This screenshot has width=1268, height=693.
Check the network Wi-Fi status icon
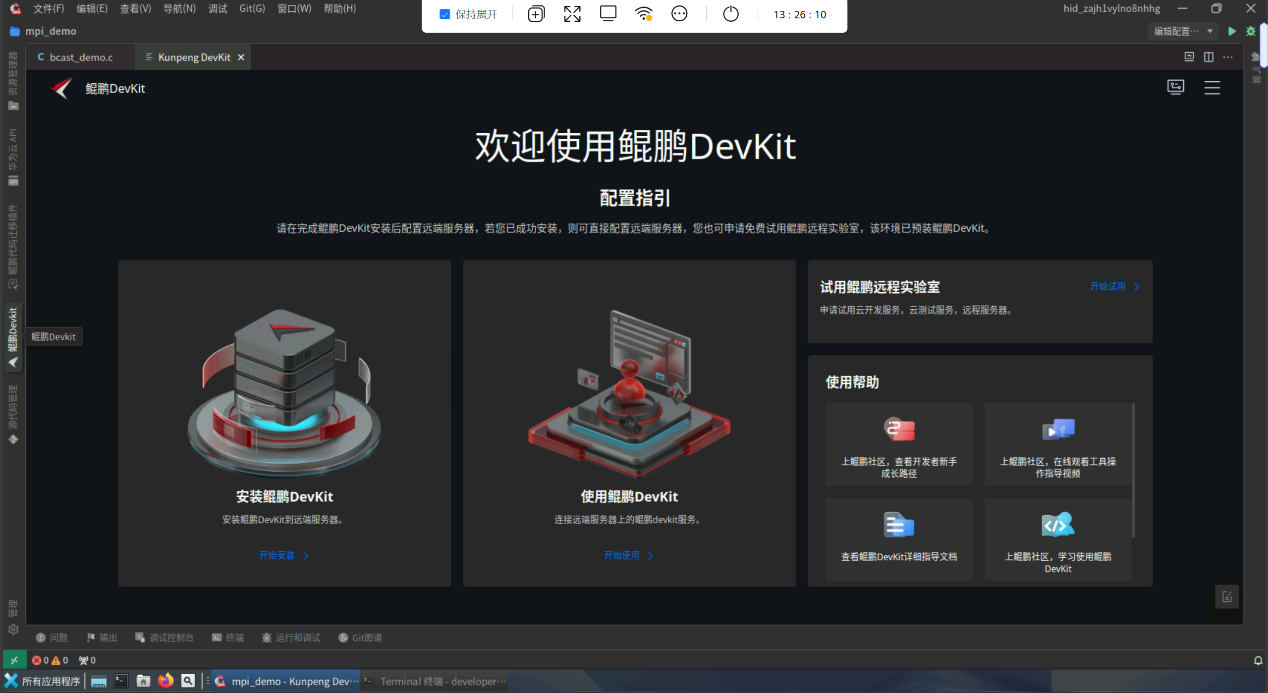tap(644, 14)
